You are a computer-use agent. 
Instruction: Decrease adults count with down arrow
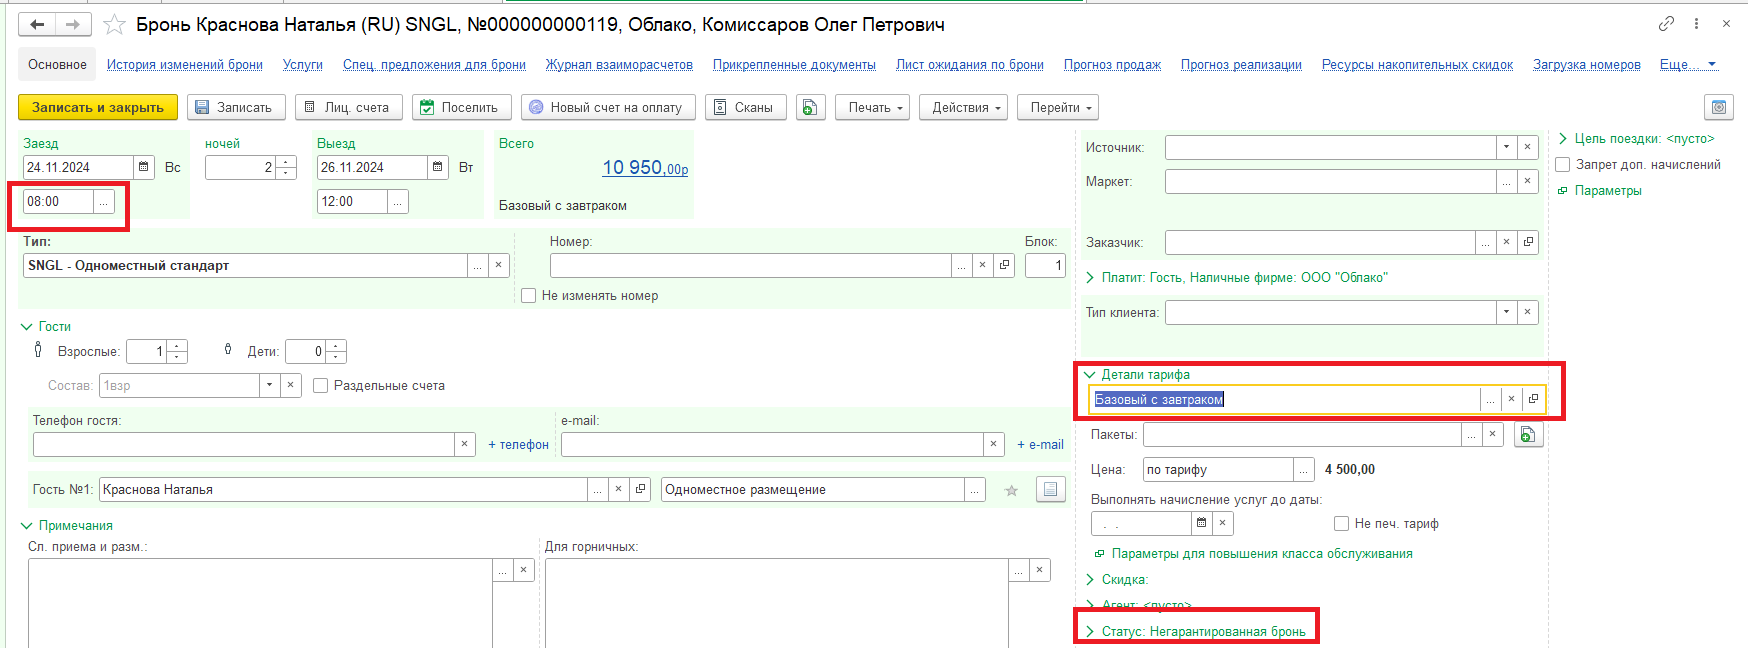[x=177, y=357]
